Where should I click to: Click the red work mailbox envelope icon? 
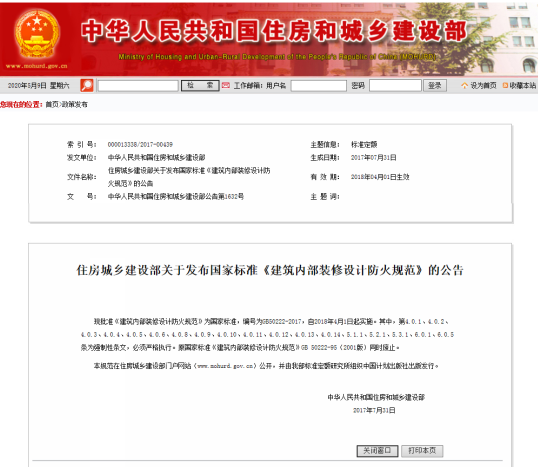[x=225, y=85]
